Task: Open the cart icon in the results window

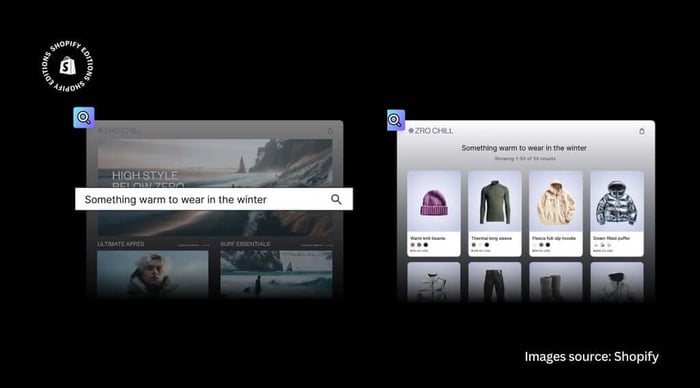Action: tap(642, 131)
